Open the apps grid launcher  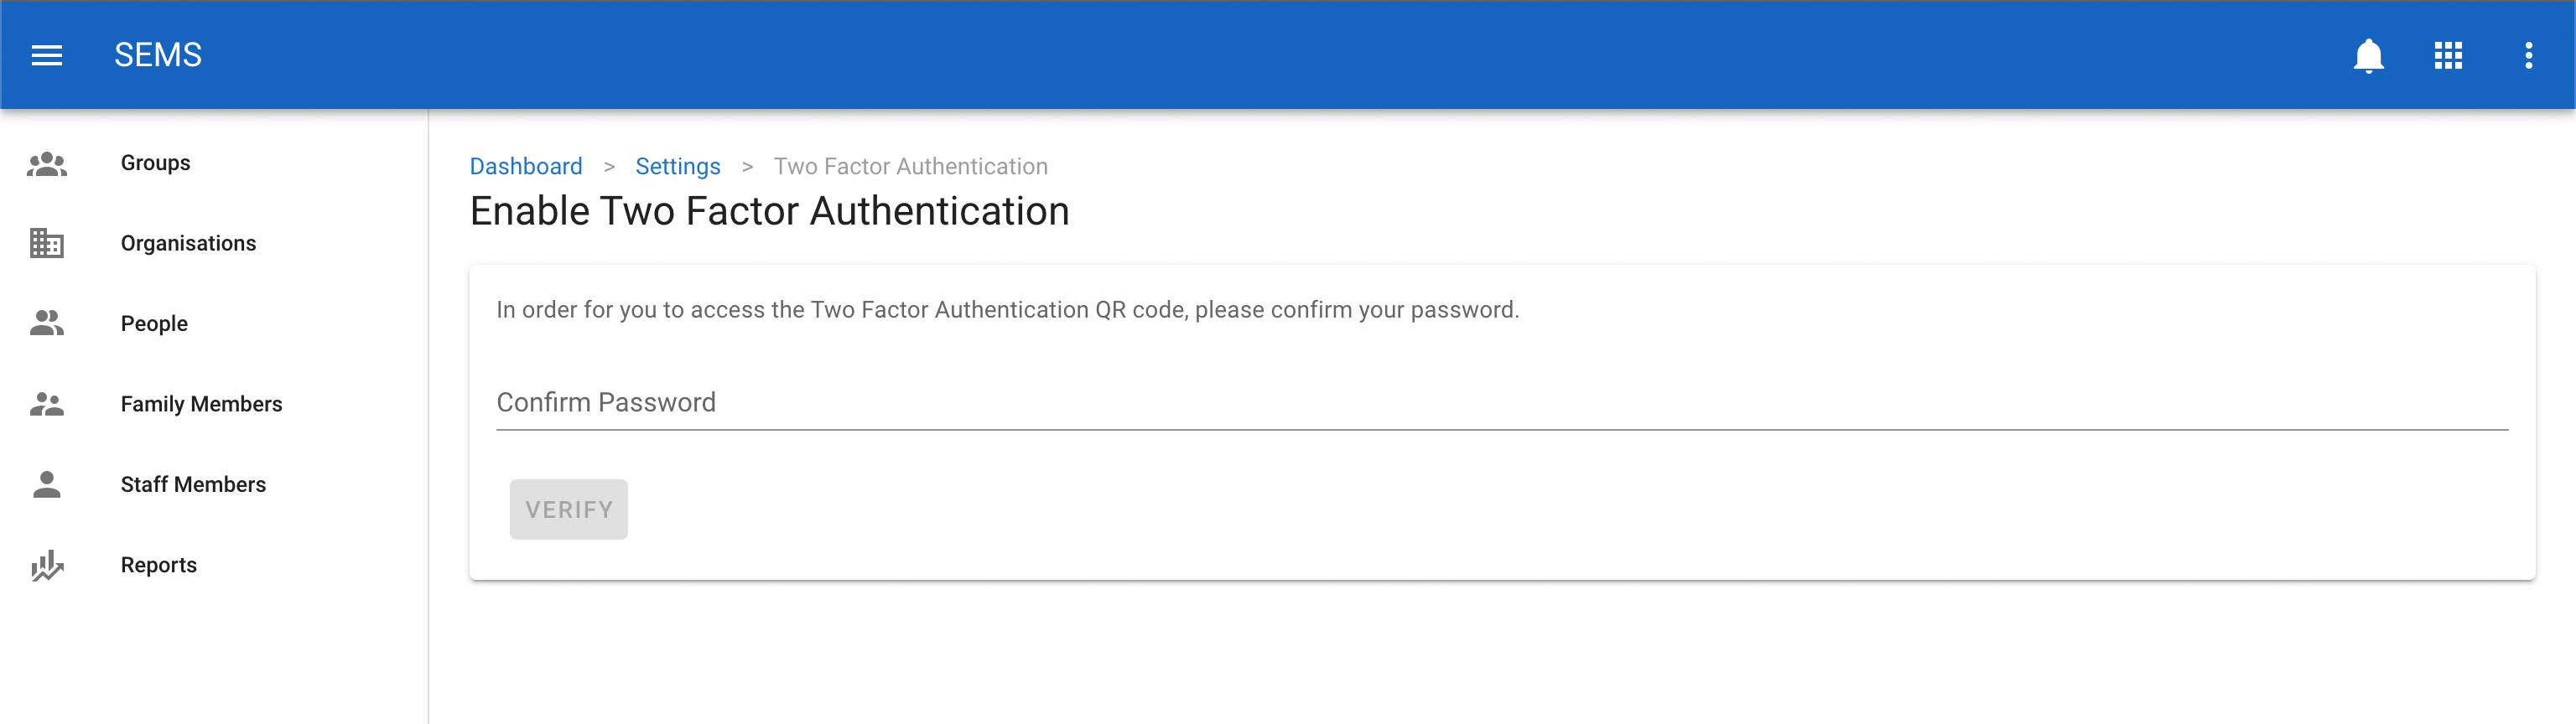click(2448, 55)
